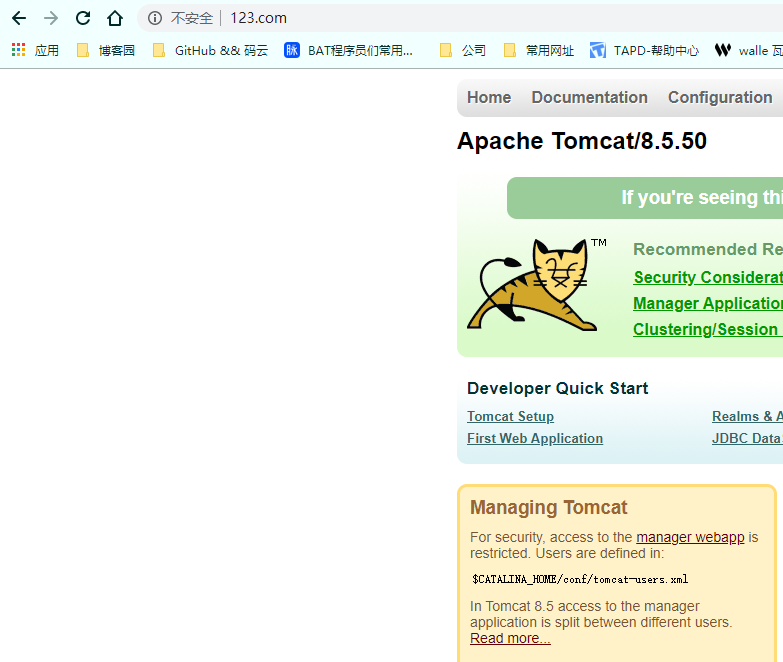Follow the Read more... link
The width and height of the screenshot is (783, 662).
[510, 639]
